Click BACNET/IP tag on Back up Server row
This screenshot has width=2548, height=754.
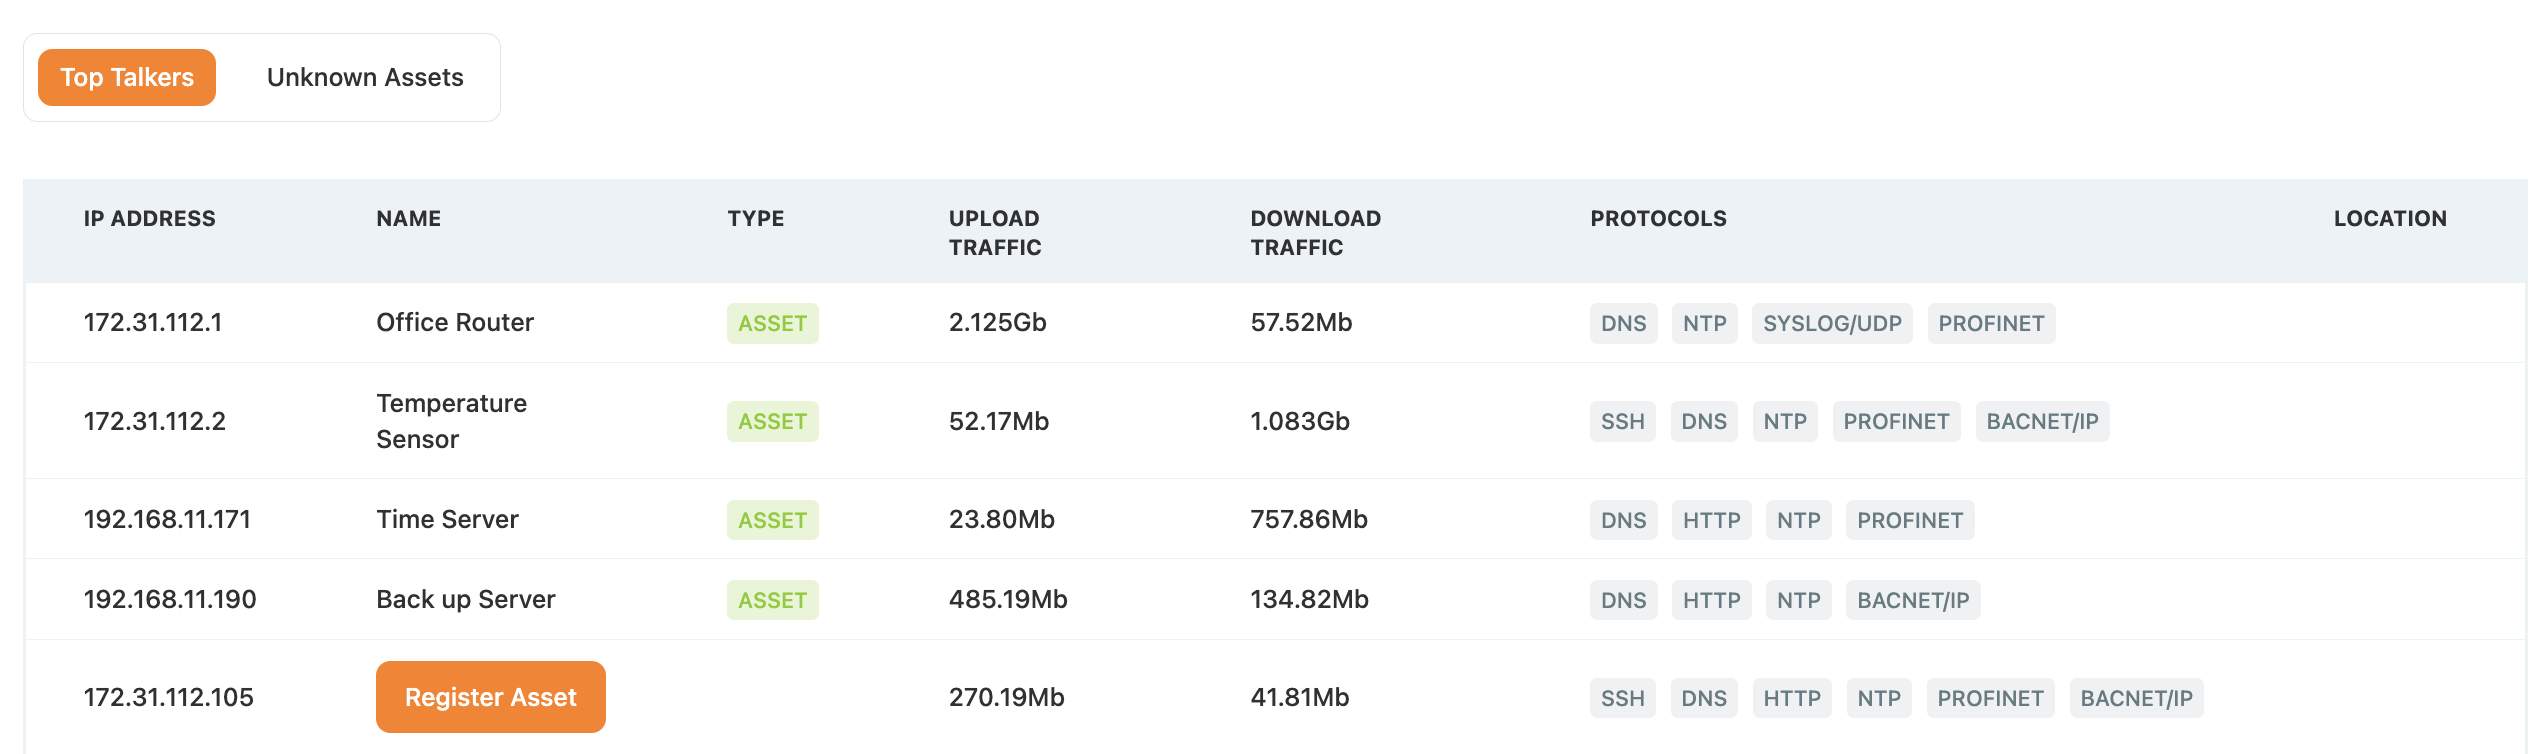pos(1912,601)
